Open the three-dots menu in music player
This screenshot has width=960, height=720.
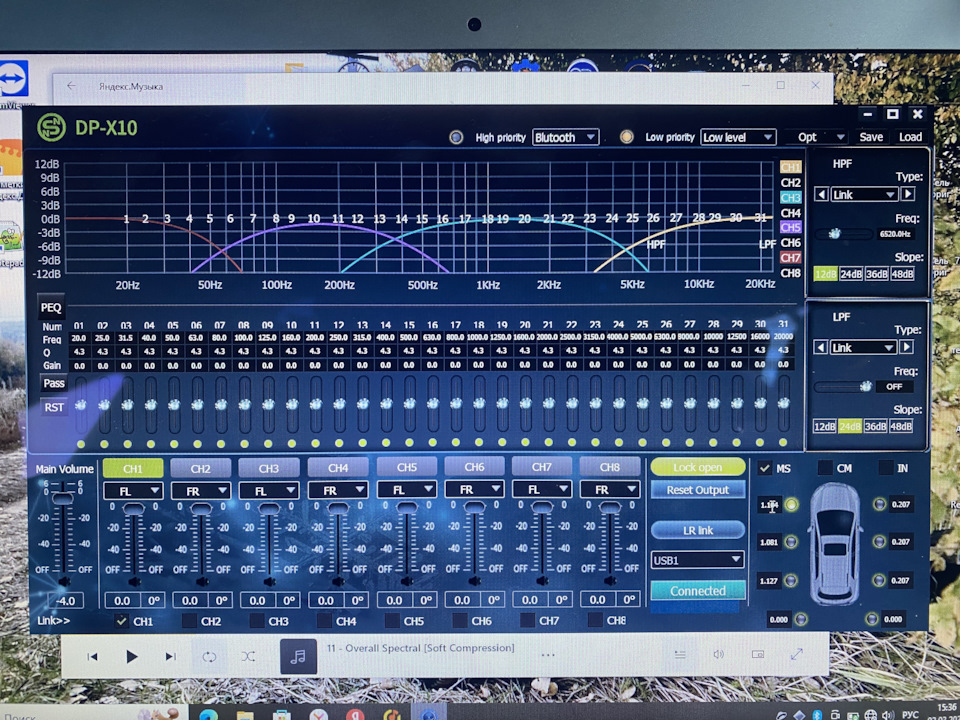click(x=548, y=655)
